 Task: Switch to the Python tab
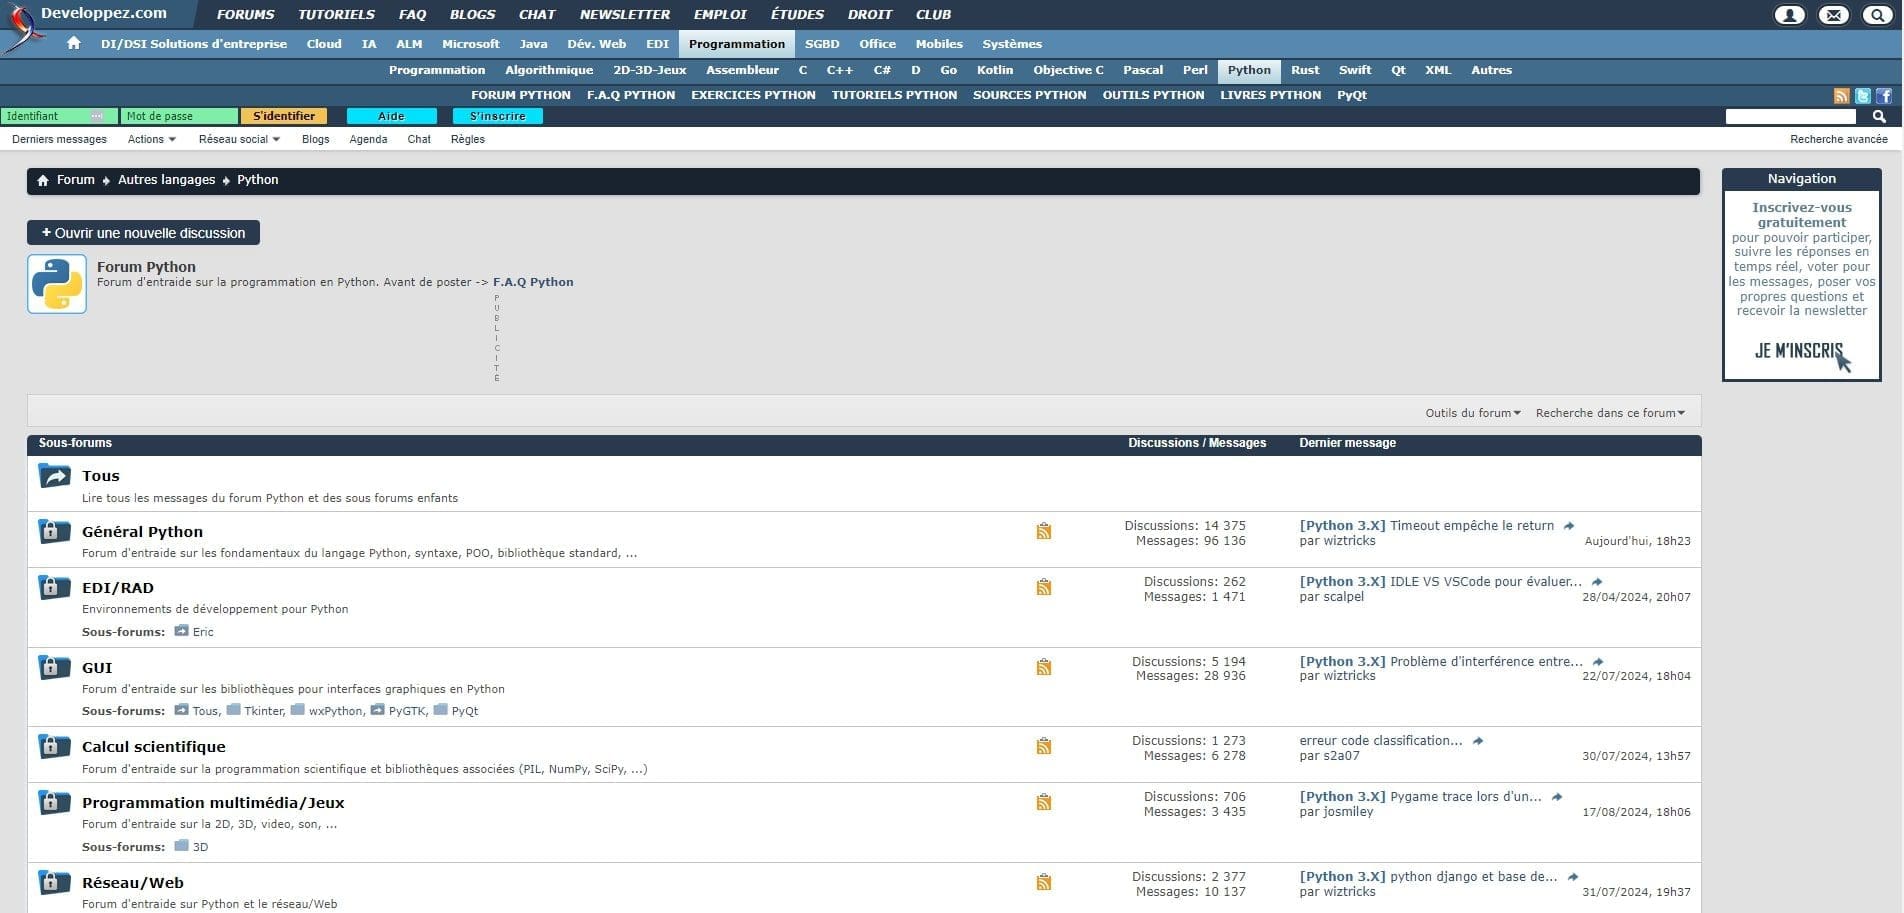(1249, 70)
